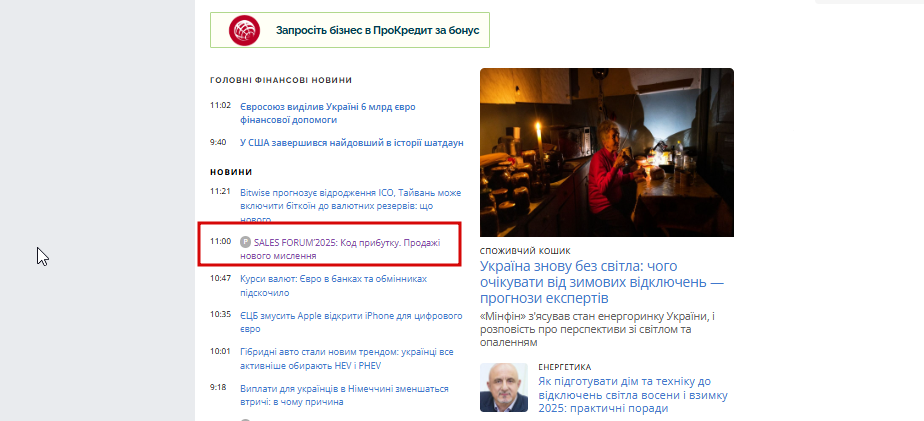The height and width of the screenshot is (421, 924).
Task: Click the 11:00 timestamp of Sales Forum news
Action: pos(220,241)
